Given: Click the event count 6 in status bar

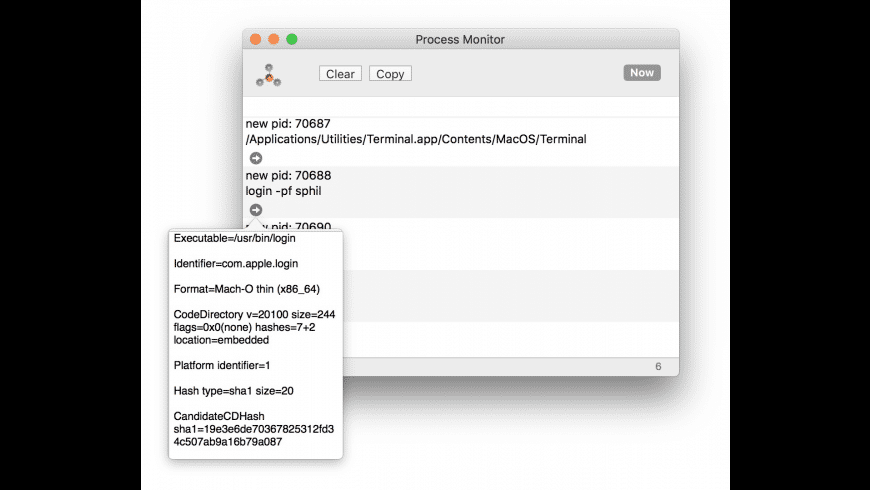Looking at the screenshot, I should [x=658, y=366].
